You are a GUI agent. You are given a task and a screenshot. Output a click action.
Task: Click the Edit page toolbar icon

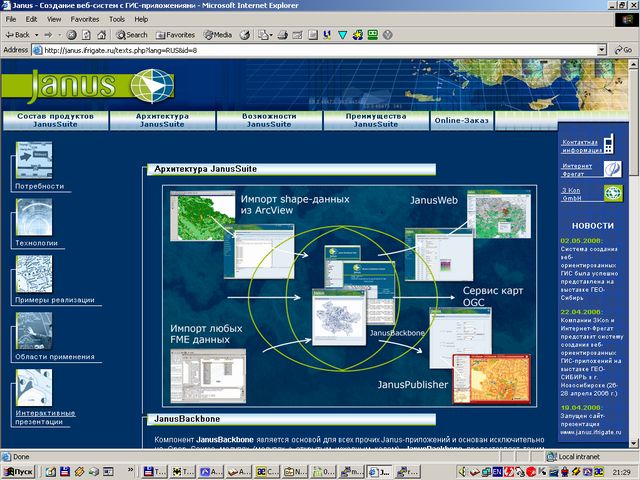coord(298,35)
